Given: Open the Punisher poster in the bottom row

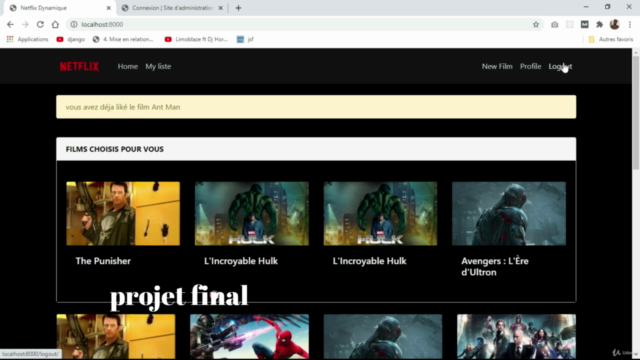Looking at the screenshot, I should 116,336.
